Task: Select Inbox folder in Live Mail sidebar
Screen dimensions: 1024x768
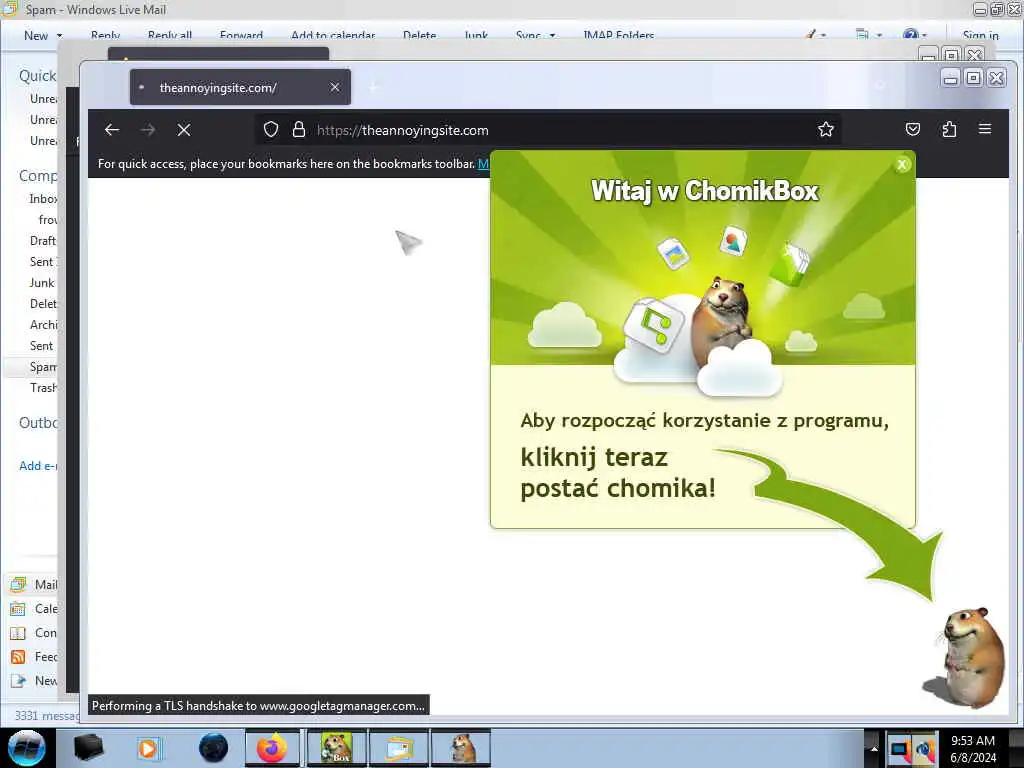Action: coord(42,199)
